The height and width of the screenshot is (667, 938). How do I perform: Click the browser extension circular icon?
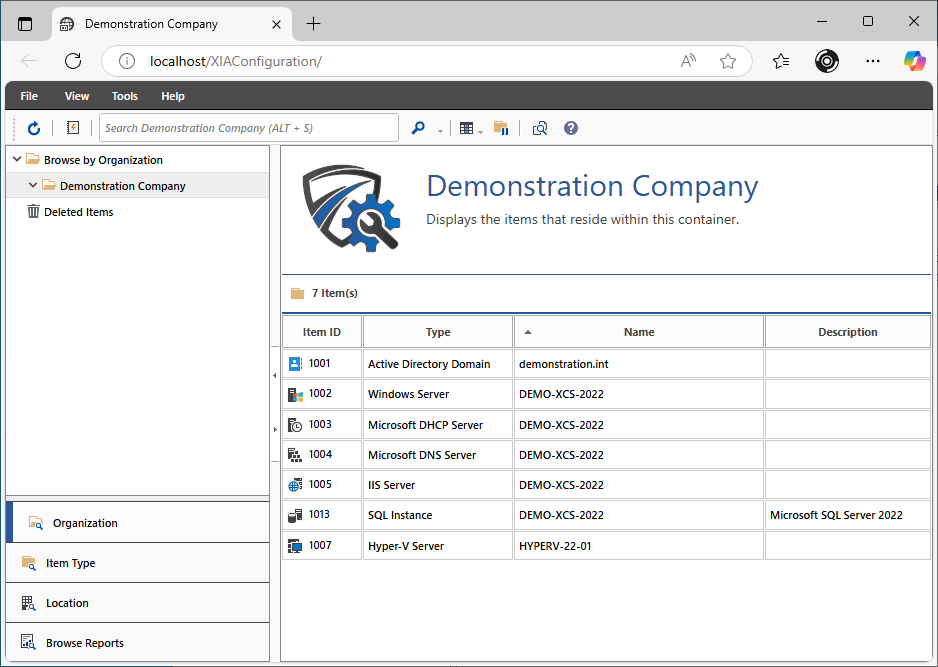(x=827, y=60)
